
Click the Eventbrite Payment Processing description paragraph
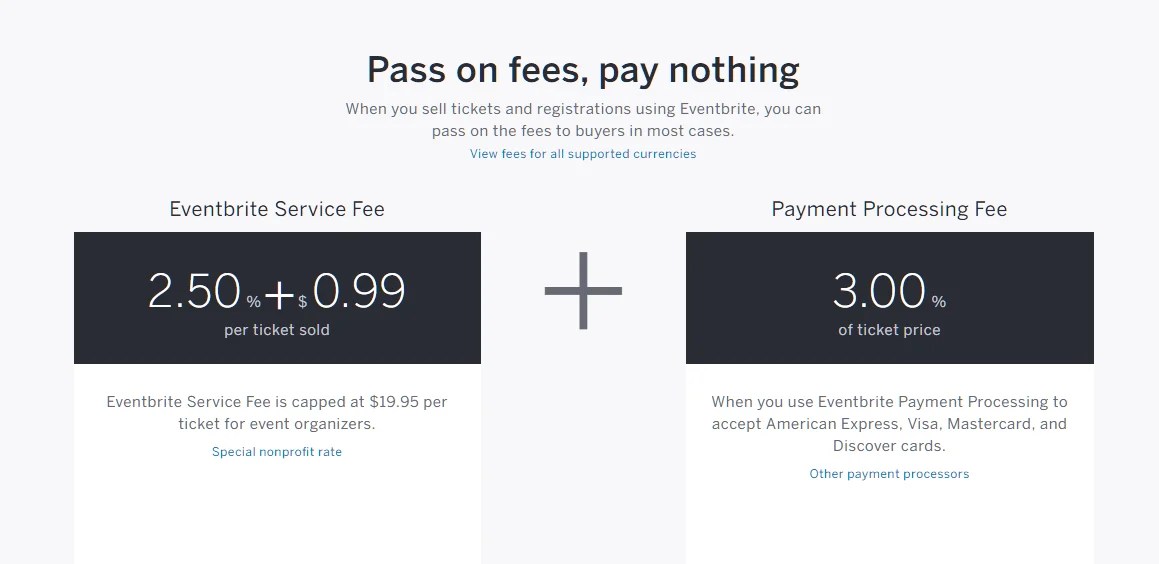click(889, 424)
